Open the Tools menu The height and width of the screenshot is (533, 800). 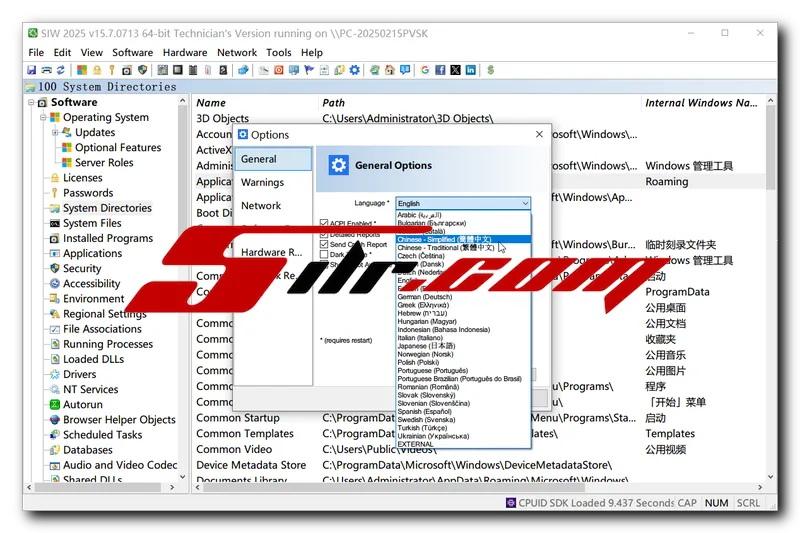[279, 53]
